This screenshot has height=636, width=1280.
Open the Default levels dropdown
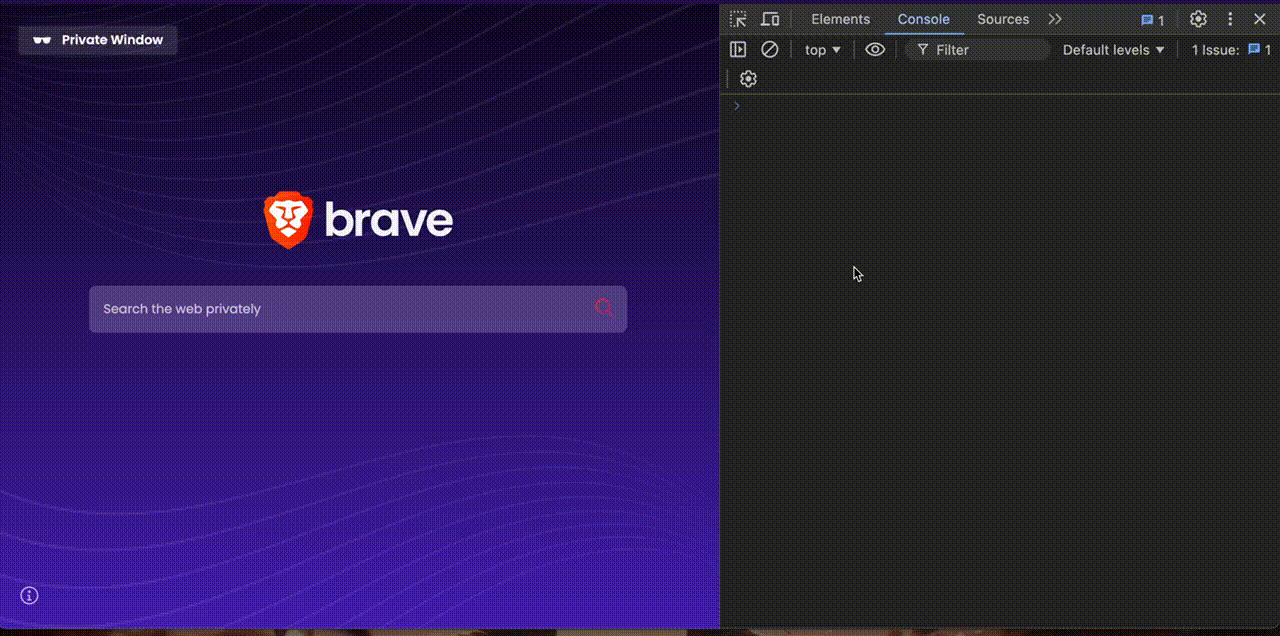click(1113, 50)
